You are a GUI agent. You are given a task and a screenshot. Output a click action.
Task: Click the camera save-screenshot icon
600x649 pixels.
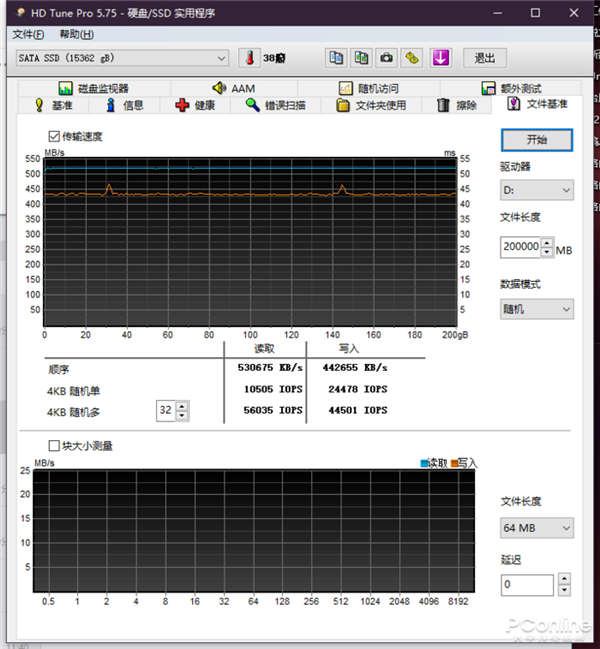pos(386,58)
